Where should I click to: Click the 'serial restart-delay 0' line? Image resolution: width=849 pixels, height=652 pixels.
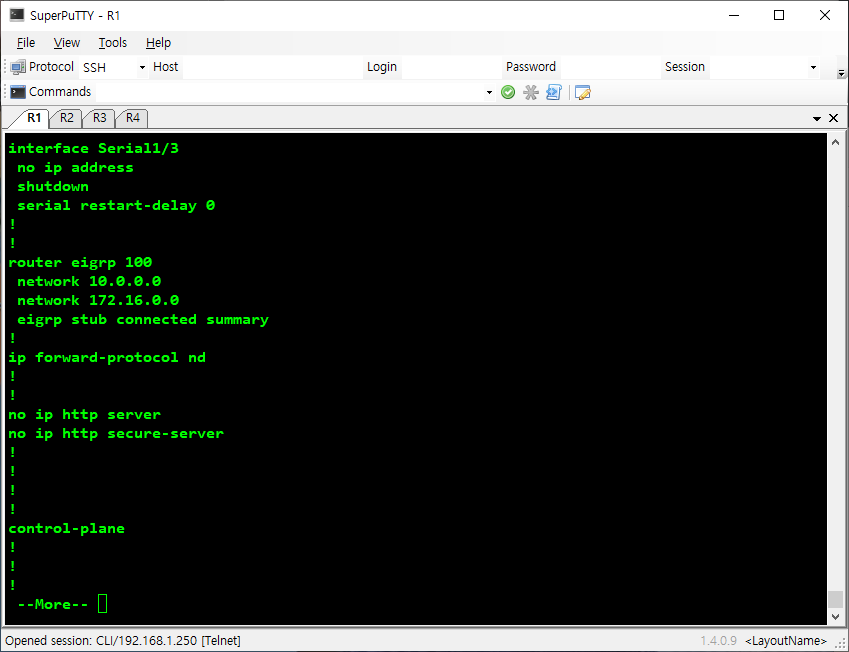[116, 205]
